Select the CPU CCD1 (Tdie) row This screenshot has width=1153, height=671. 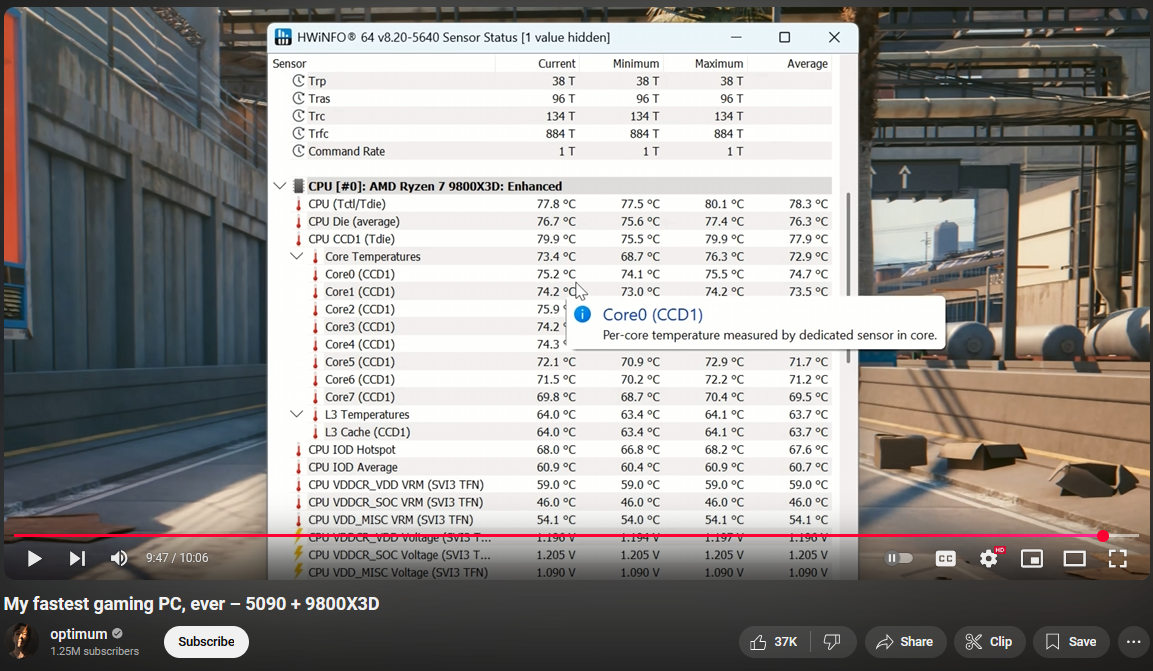551,239
